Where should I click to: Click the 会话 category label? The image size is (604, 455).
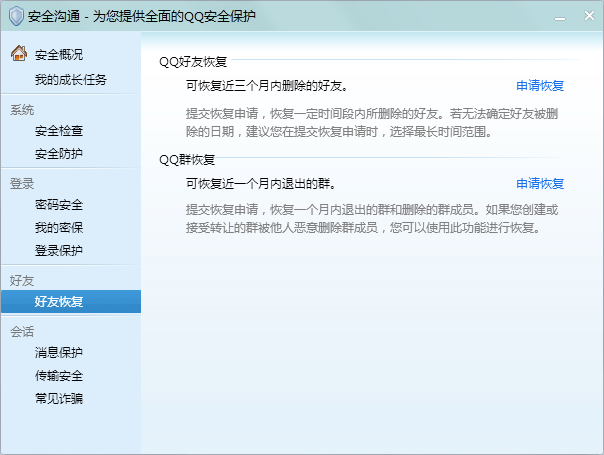[x=22, y=332]
